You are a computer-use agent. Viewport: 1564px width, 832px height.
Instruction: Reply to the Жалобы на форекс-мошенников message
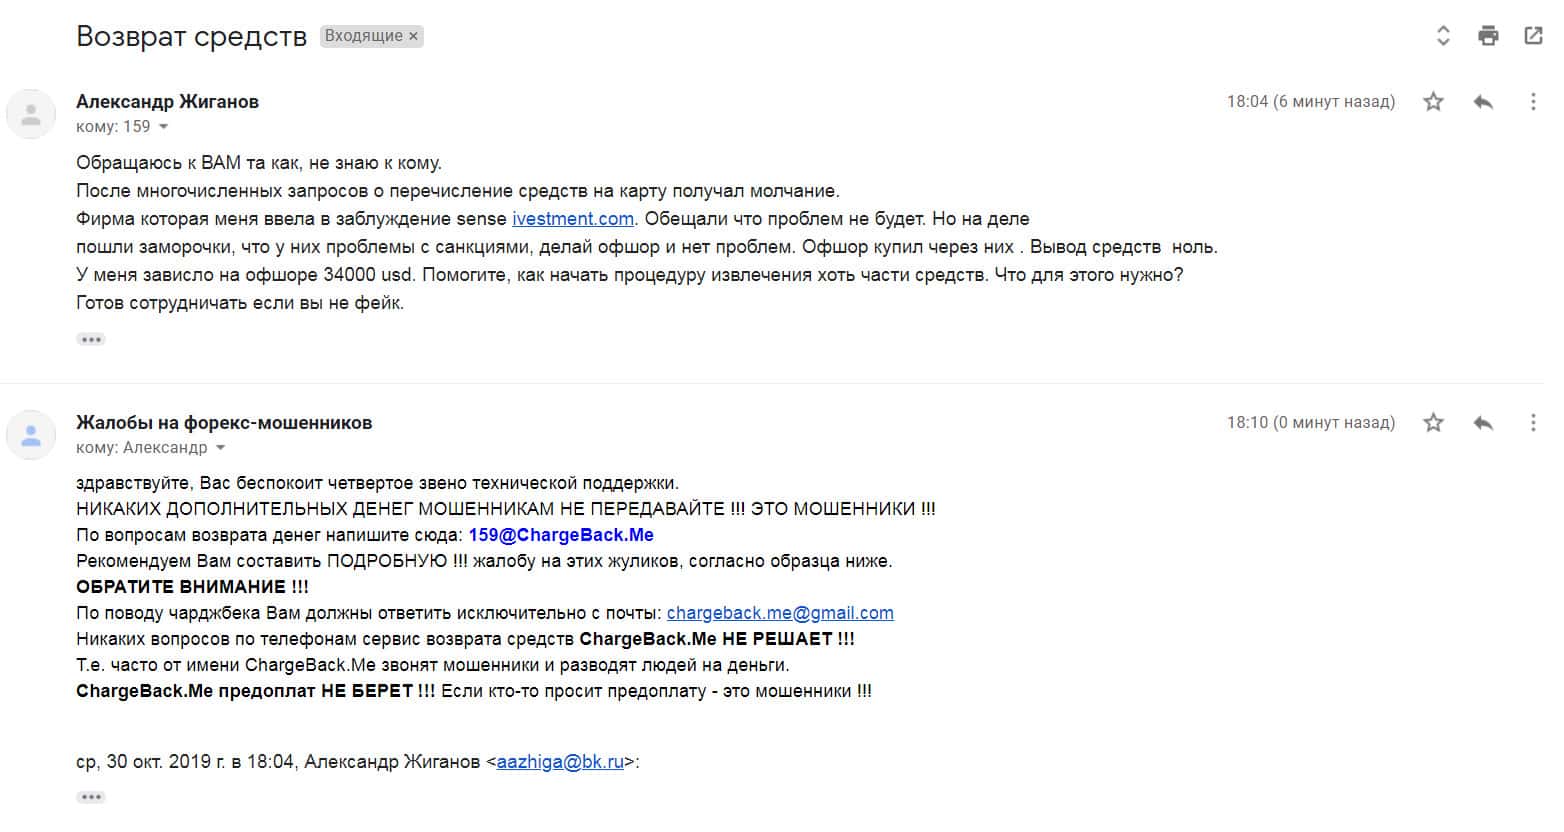pyautogui.click(x=1483, y=423)
